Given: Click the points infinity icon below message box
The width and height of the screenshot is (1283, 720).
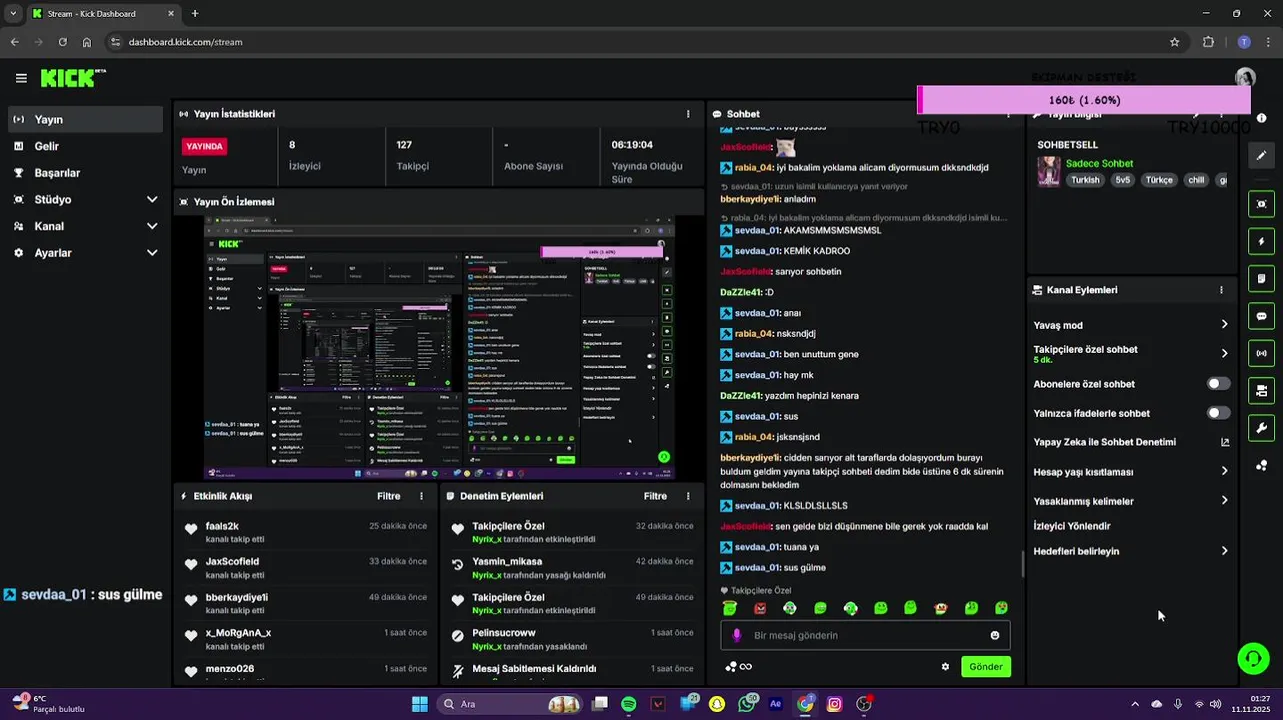Looking at the screenshot, I should [x=739, y=667].
